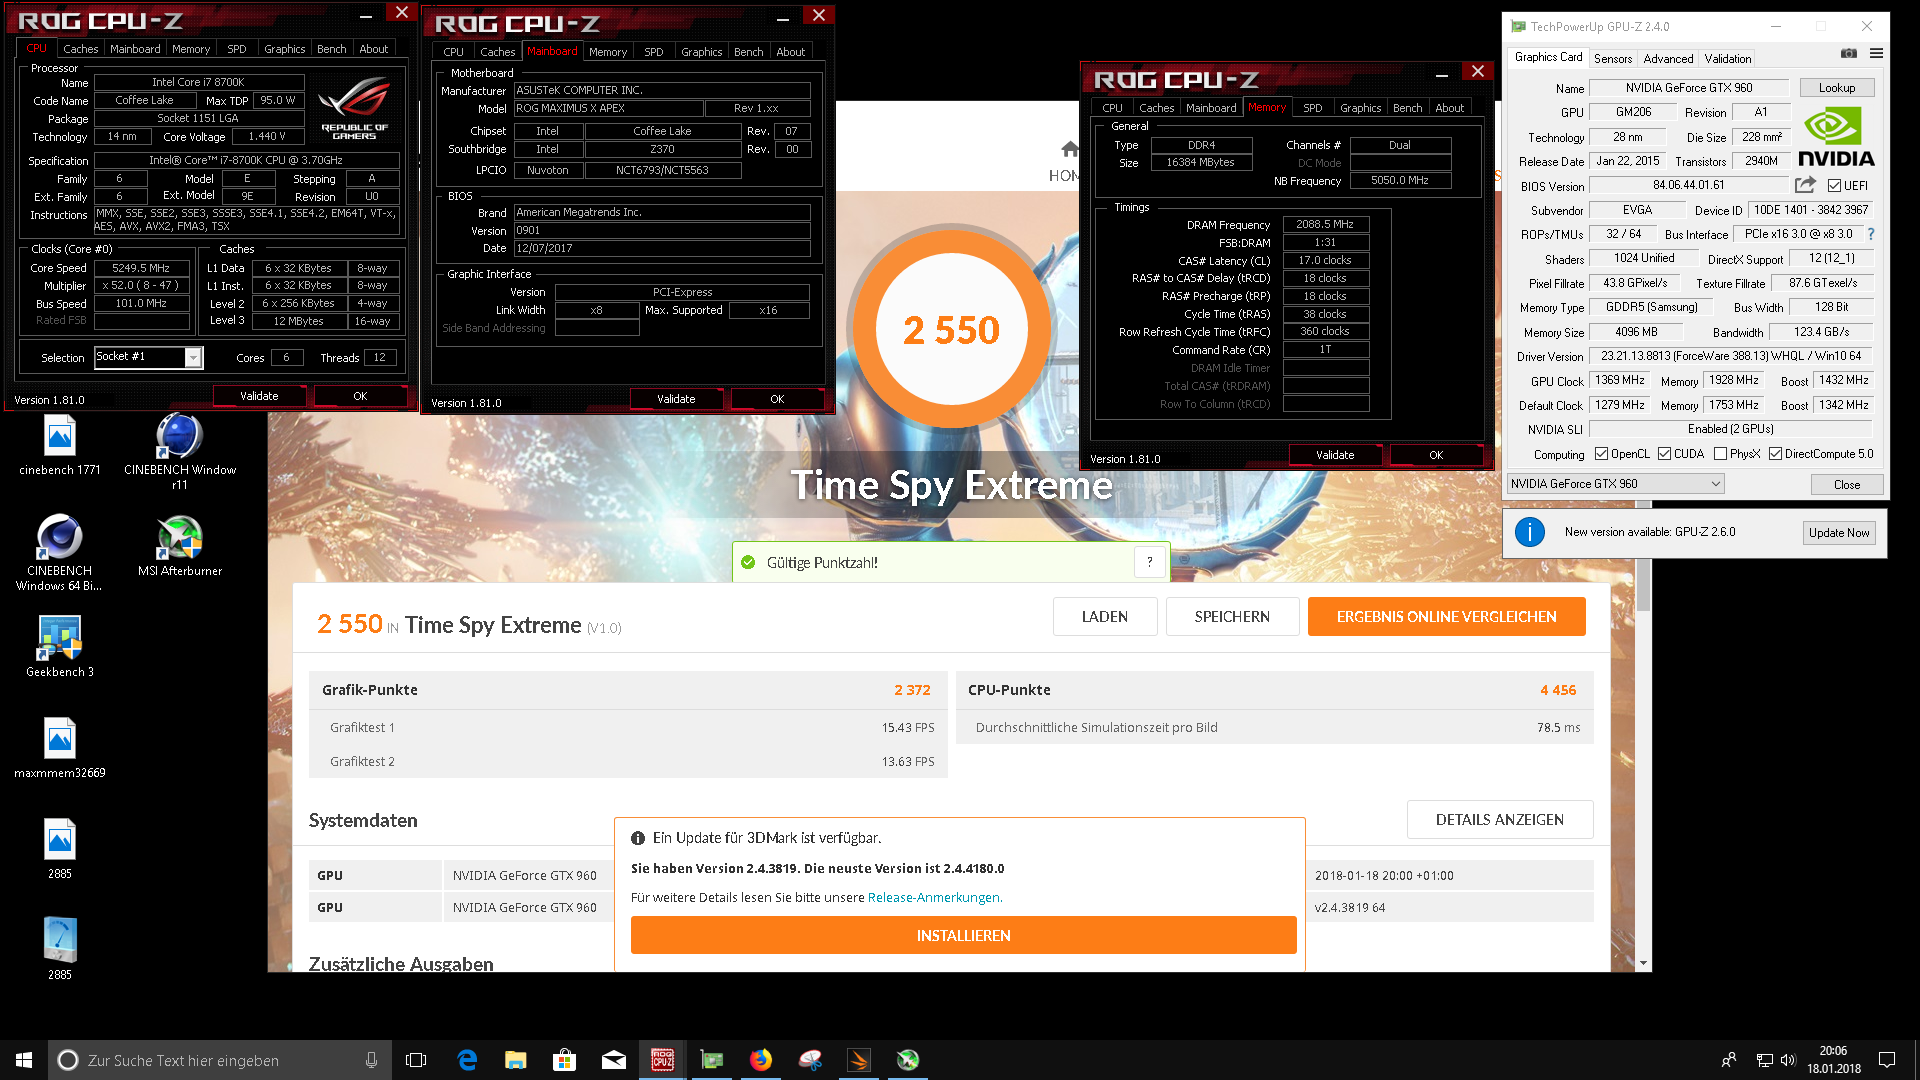Screen dimensions: 1920x1080
Task: Open File Explorer from taskbar
Action: point(516,1060)
